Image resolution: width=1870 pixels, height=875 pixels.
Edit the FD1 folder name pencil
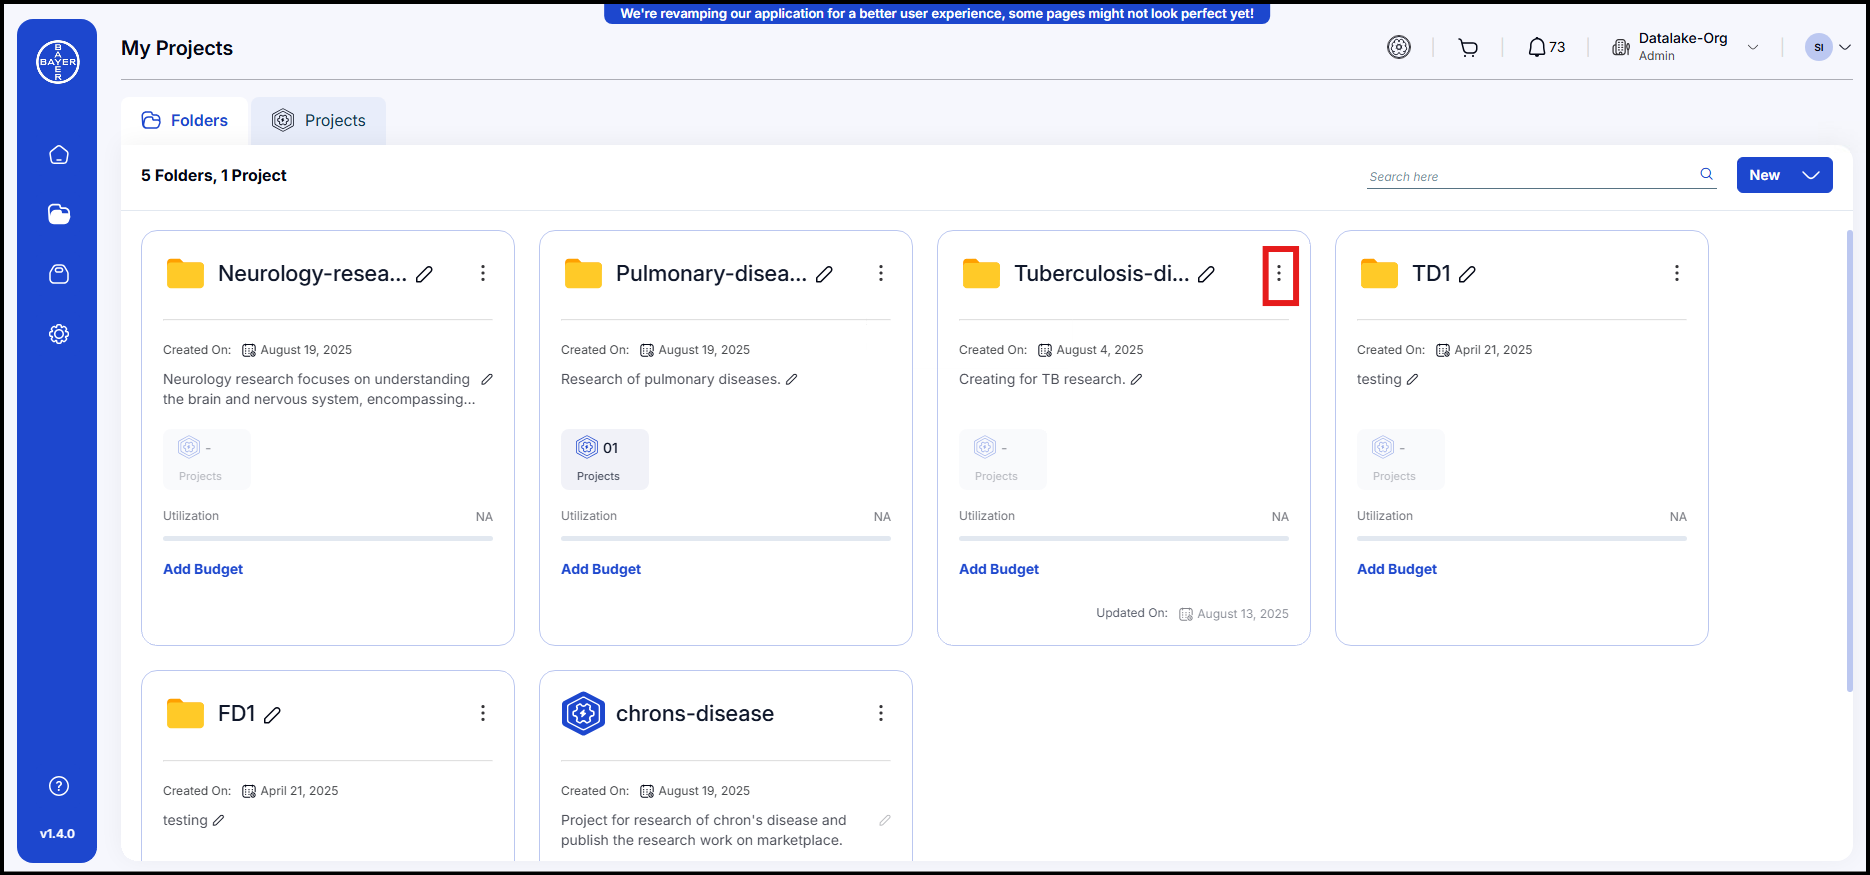272,715
